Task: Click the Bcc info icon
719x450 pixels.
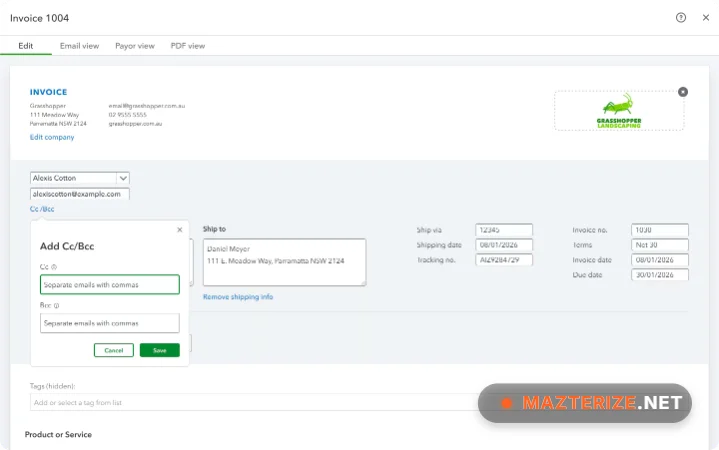Action: (x=56, y=305)
